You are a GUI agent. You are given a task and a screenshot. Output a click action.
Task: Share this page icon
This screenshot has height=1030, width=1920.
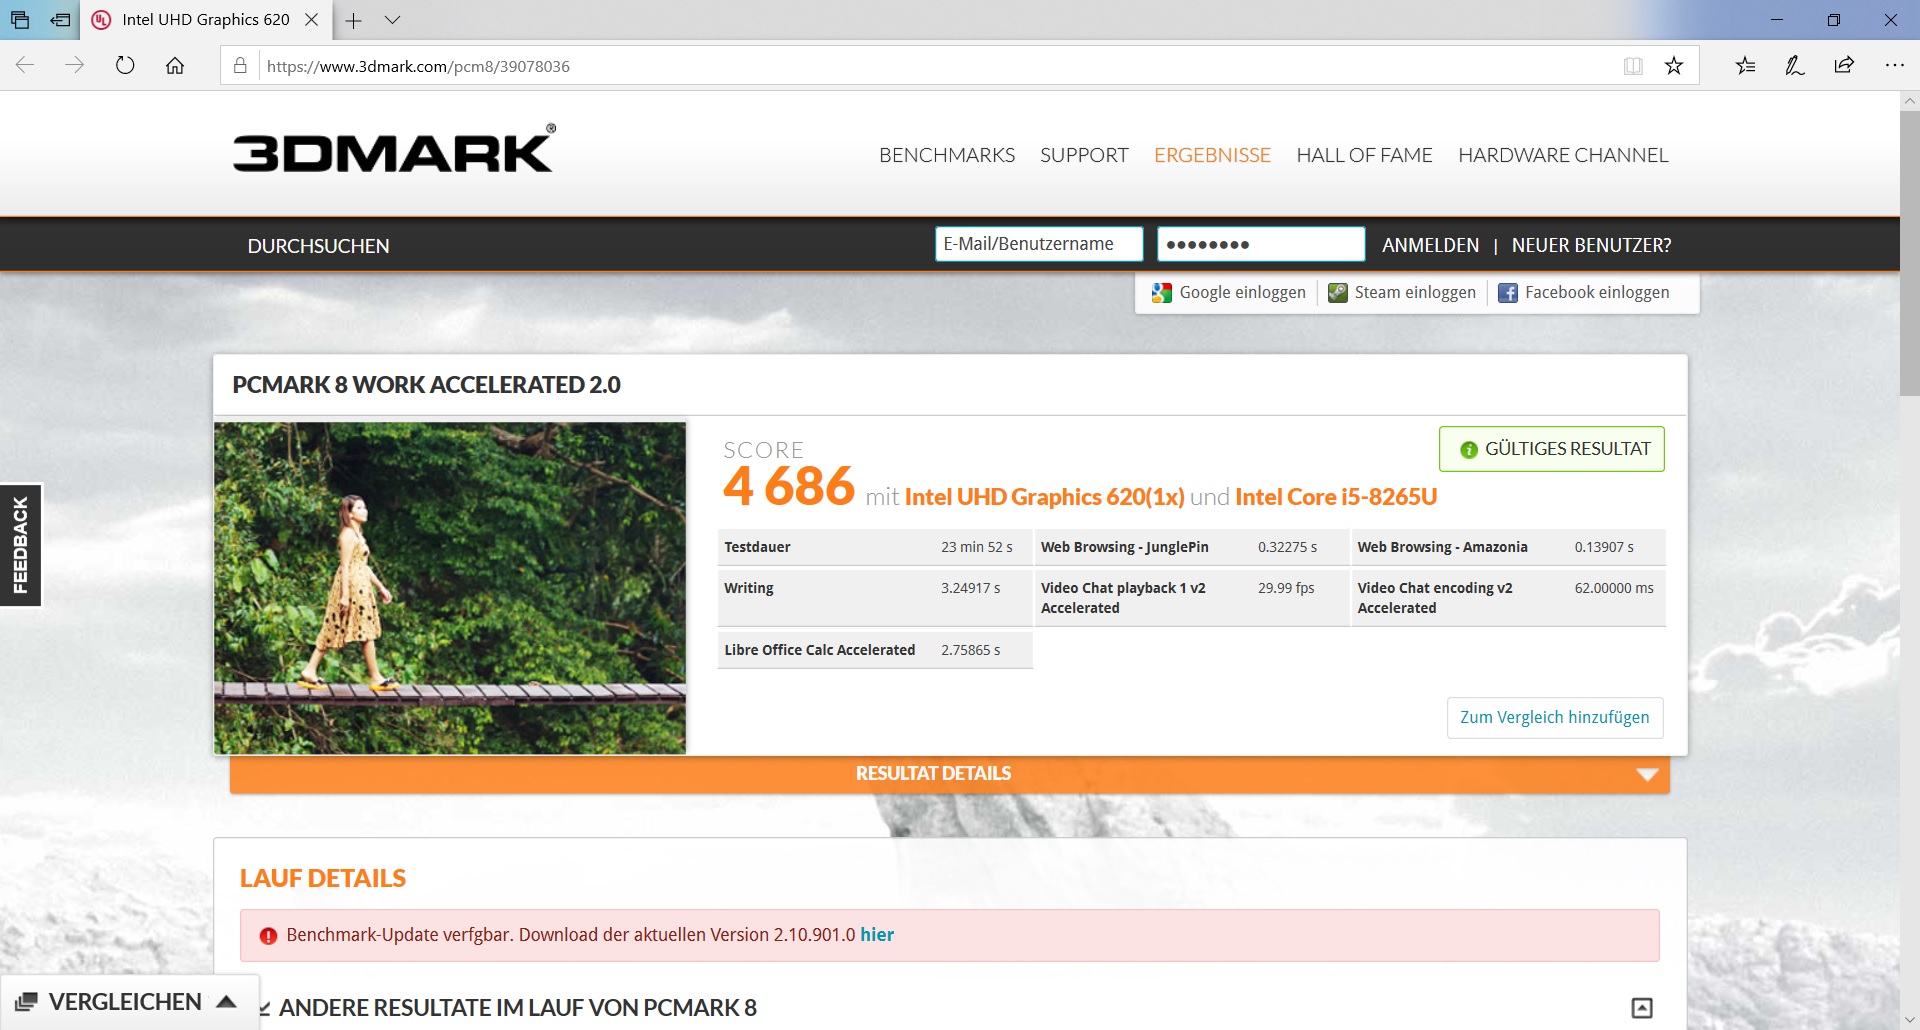(1844, 66)
